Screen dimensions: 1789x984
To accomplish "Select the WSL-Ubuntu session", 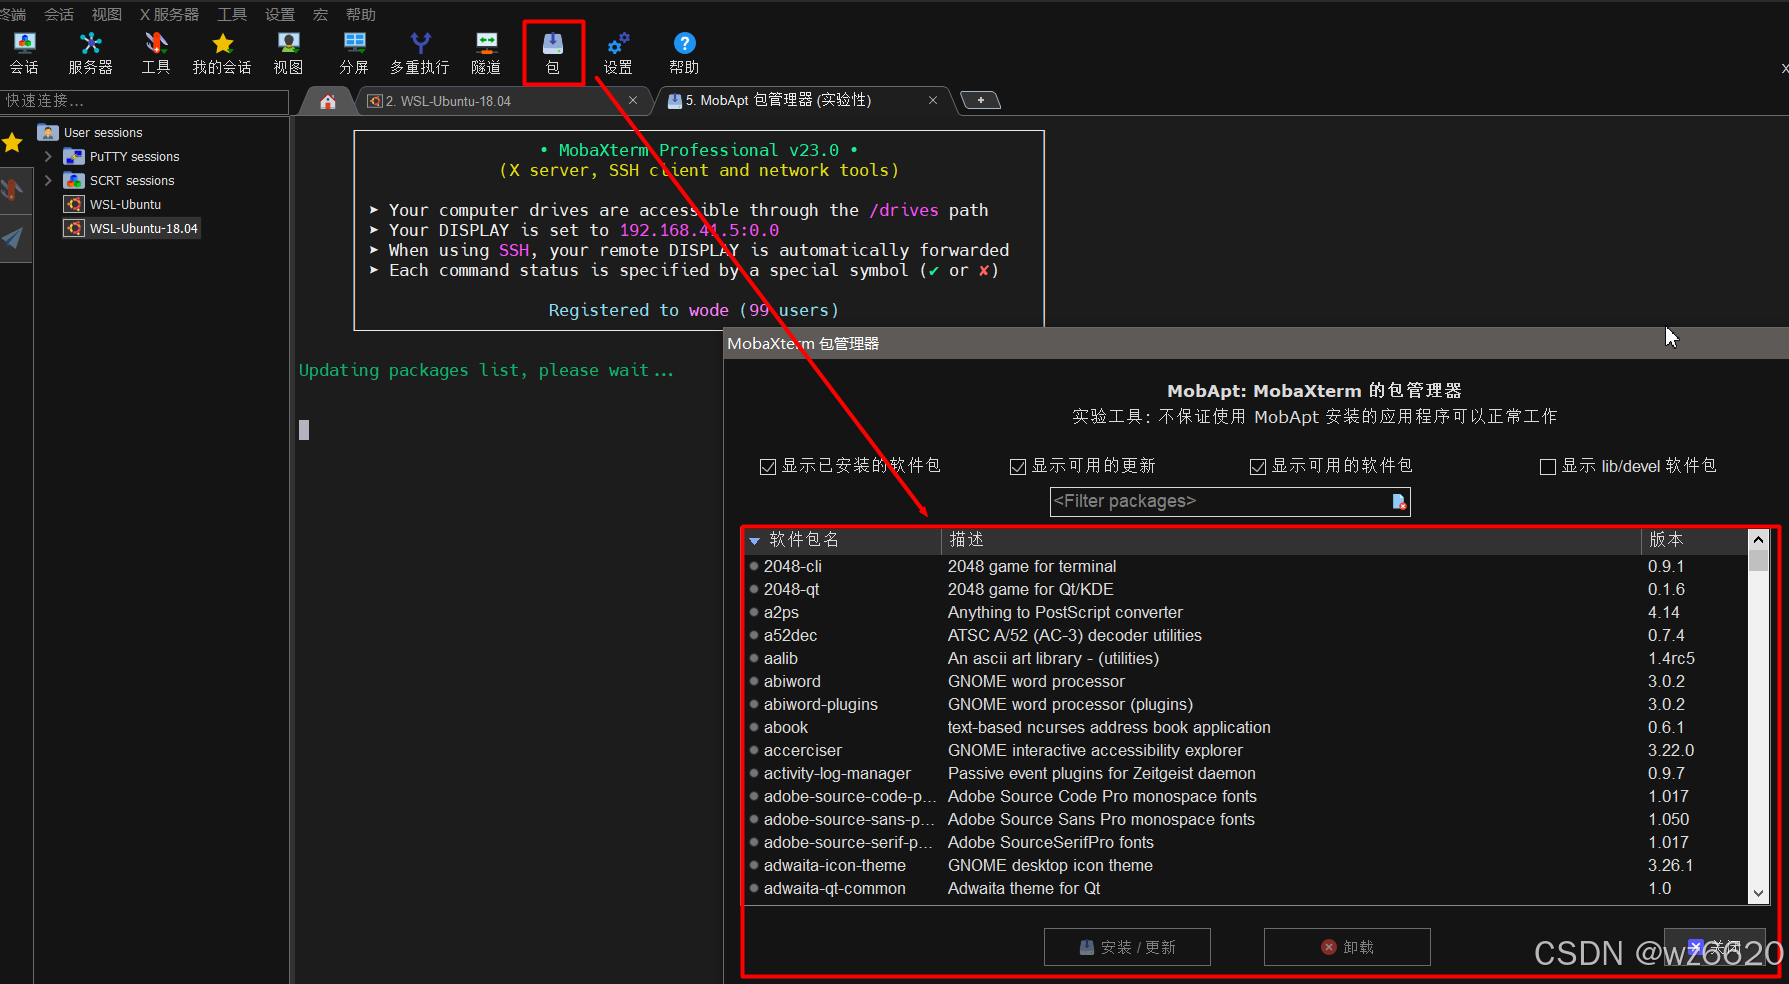I will [x=113, y=204].
